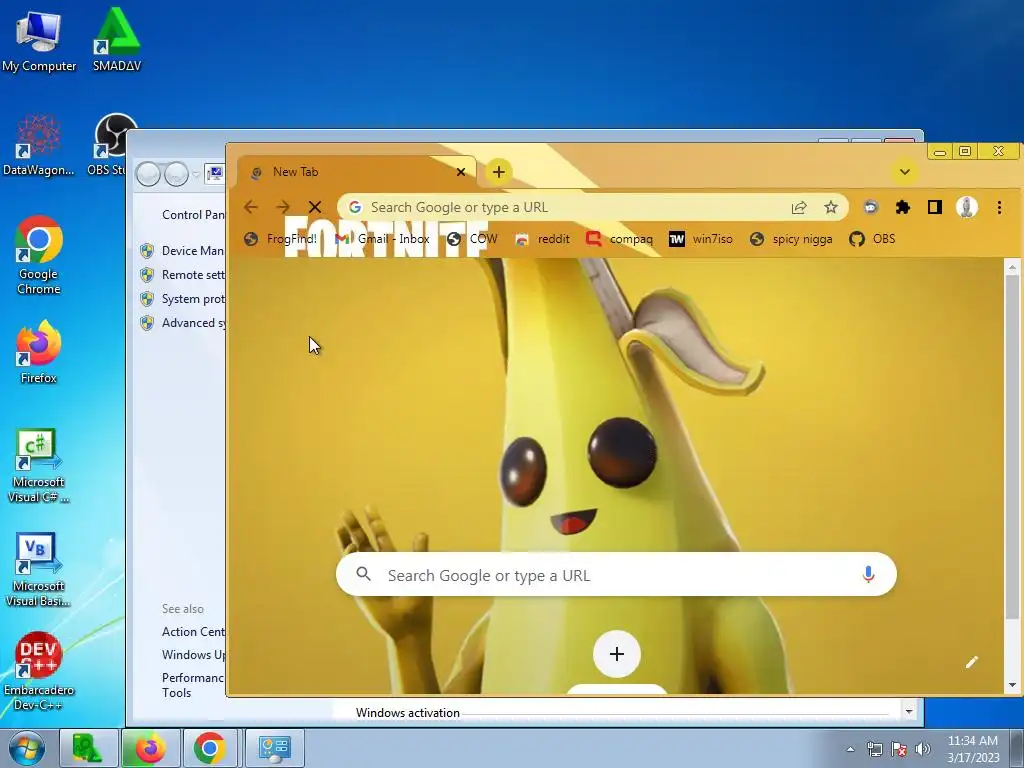
Task: Open Performance Tools link in System window
Action: tap(192, 685)
